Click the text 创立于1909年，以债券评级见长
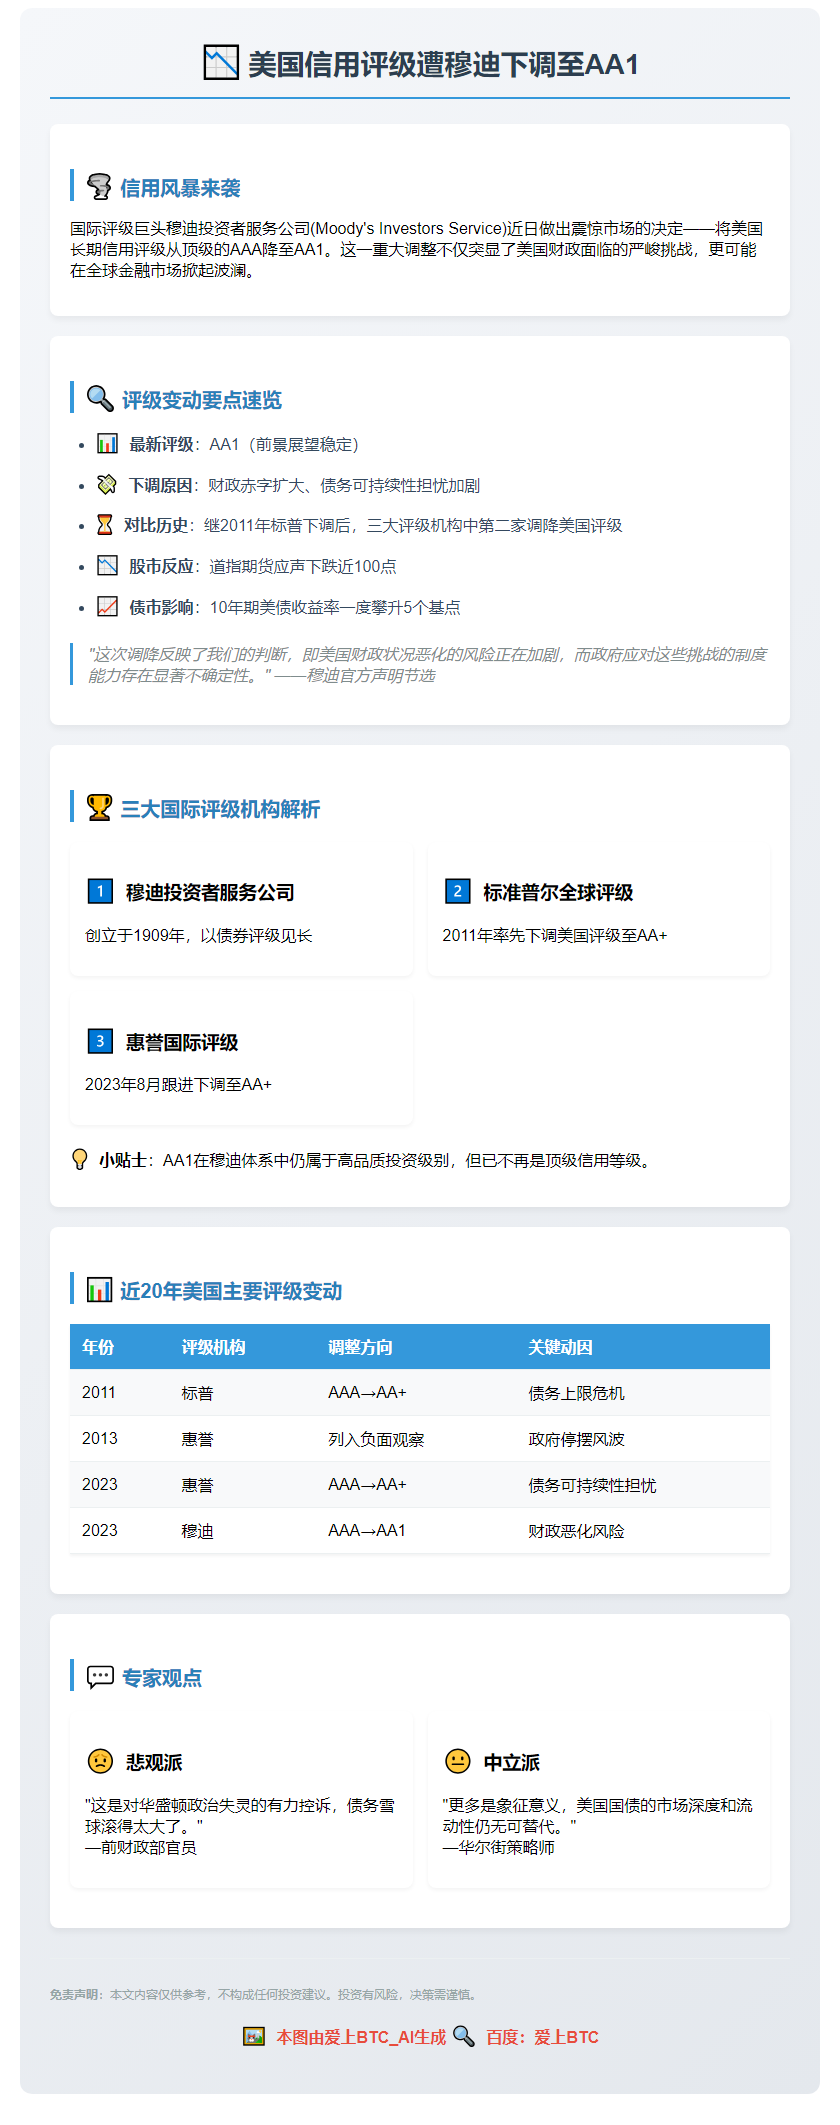840x2125 pixels. [x=199, y=935]
